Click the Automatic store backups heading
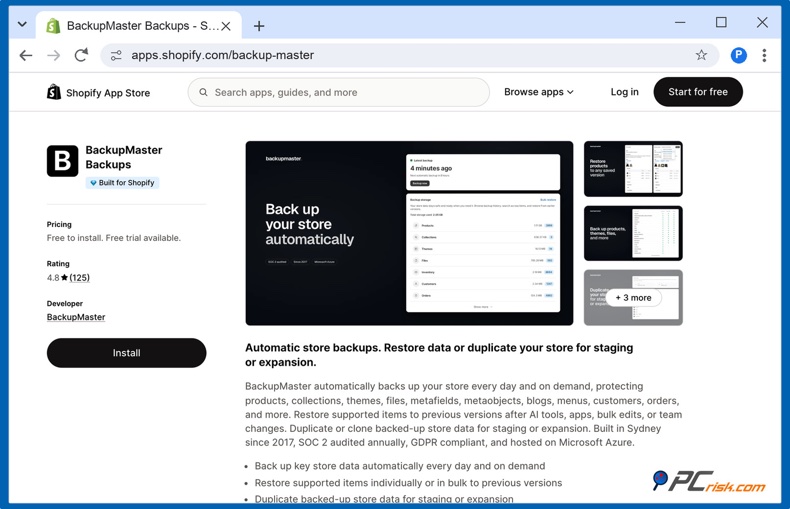The width and height of the screenshot is (790, 509). 439,355
